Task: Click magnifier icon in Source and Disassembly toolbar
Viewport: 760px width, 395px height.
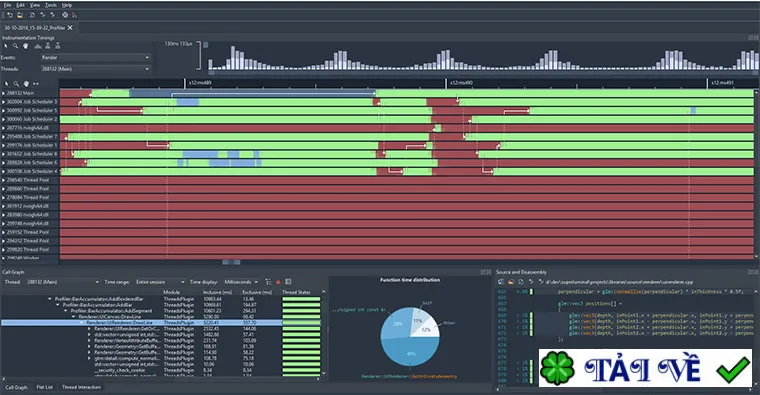Action: tap(521, 282)
